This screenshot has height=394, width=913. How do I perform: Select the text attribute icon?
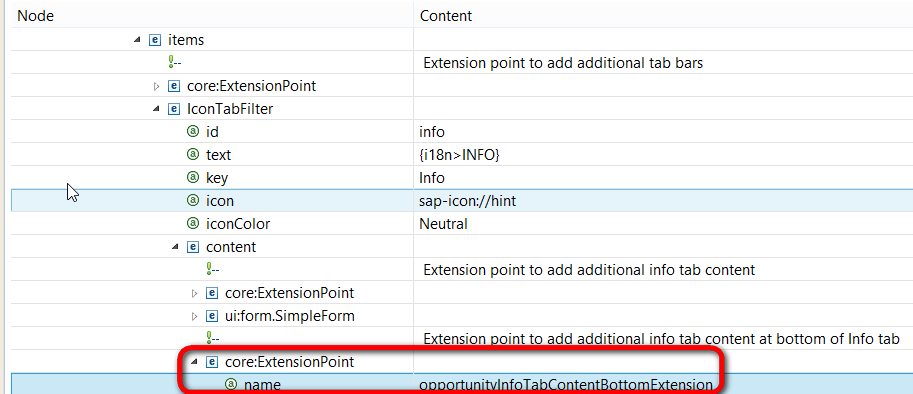point(193,155)
